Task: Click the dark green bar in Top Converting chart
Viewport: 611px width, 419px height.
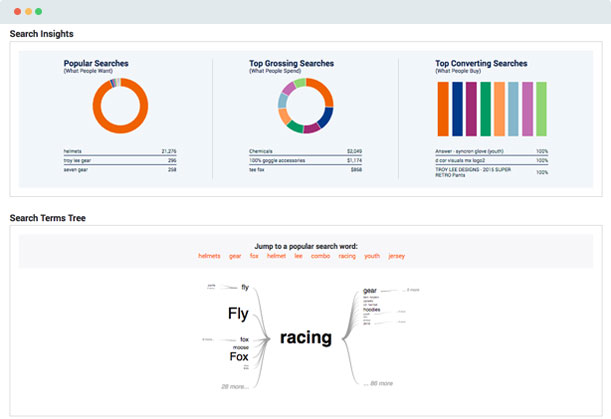Action: [486, 109]
